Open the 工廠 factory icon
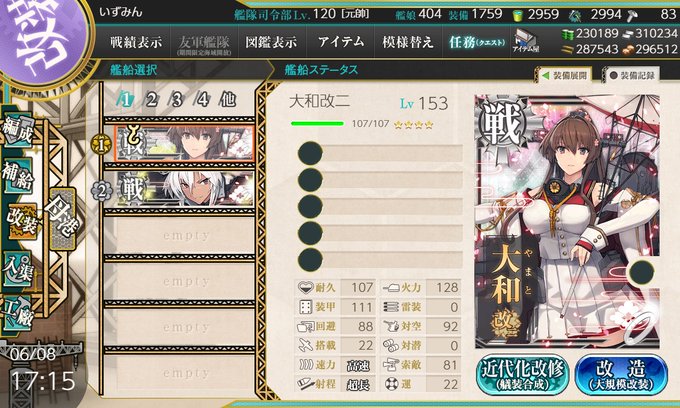Viewport: 680px width, 408px height. 17,313
